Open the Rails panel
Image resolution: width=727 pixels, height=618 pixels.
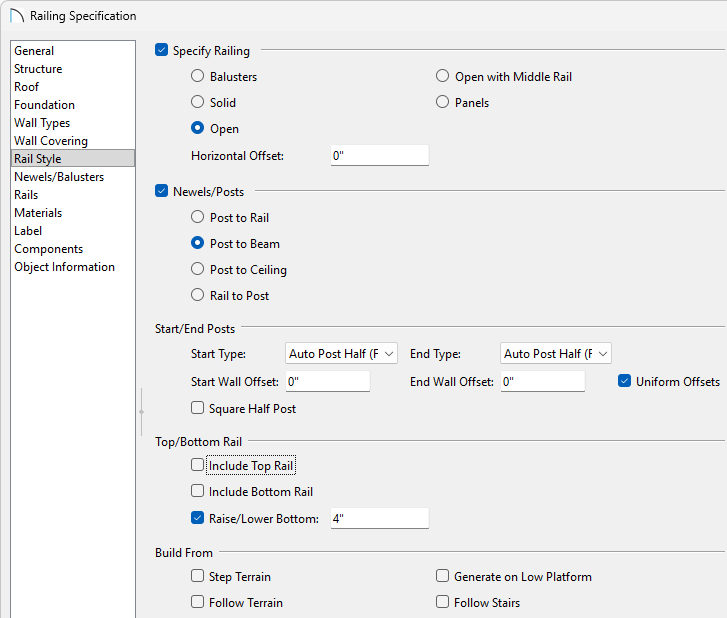pyautogui.click(x=73, y=195)
